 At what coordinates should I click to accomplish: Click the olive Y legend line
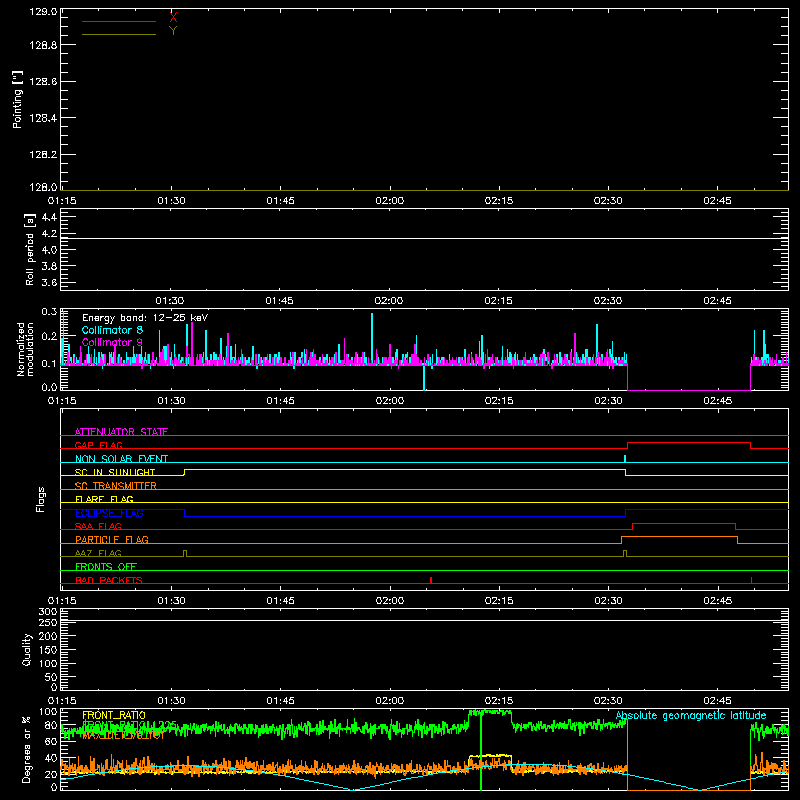tap(119, 35)
